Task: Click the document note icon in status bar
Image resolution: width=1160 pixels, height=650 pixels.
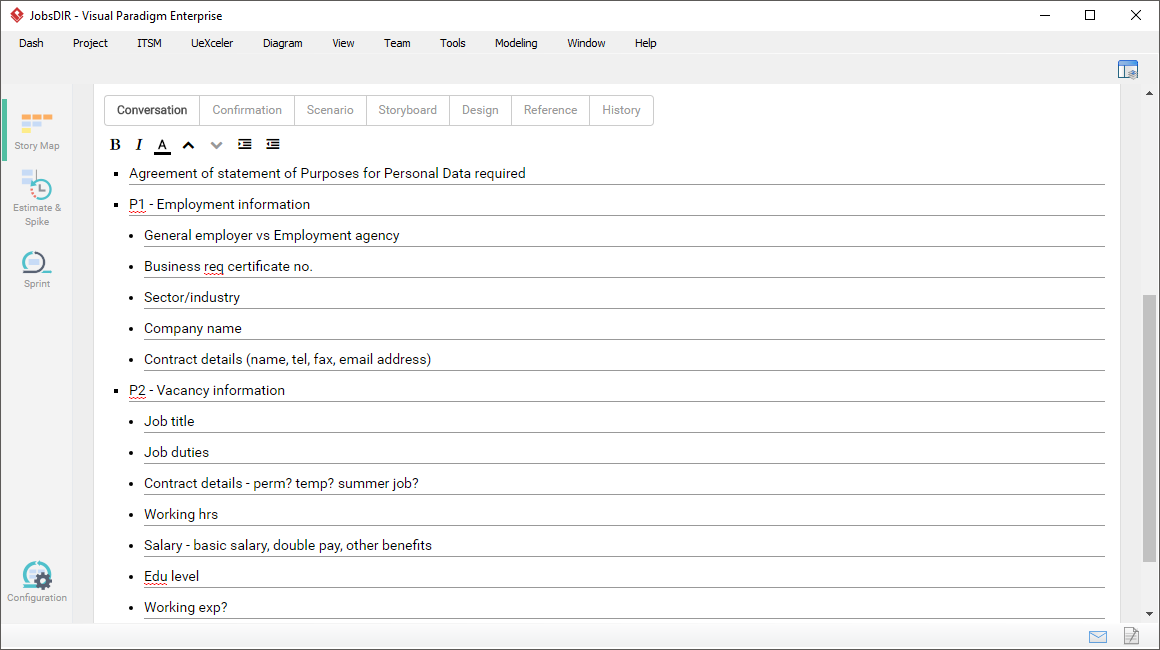Action: [x=1131, y=636]
